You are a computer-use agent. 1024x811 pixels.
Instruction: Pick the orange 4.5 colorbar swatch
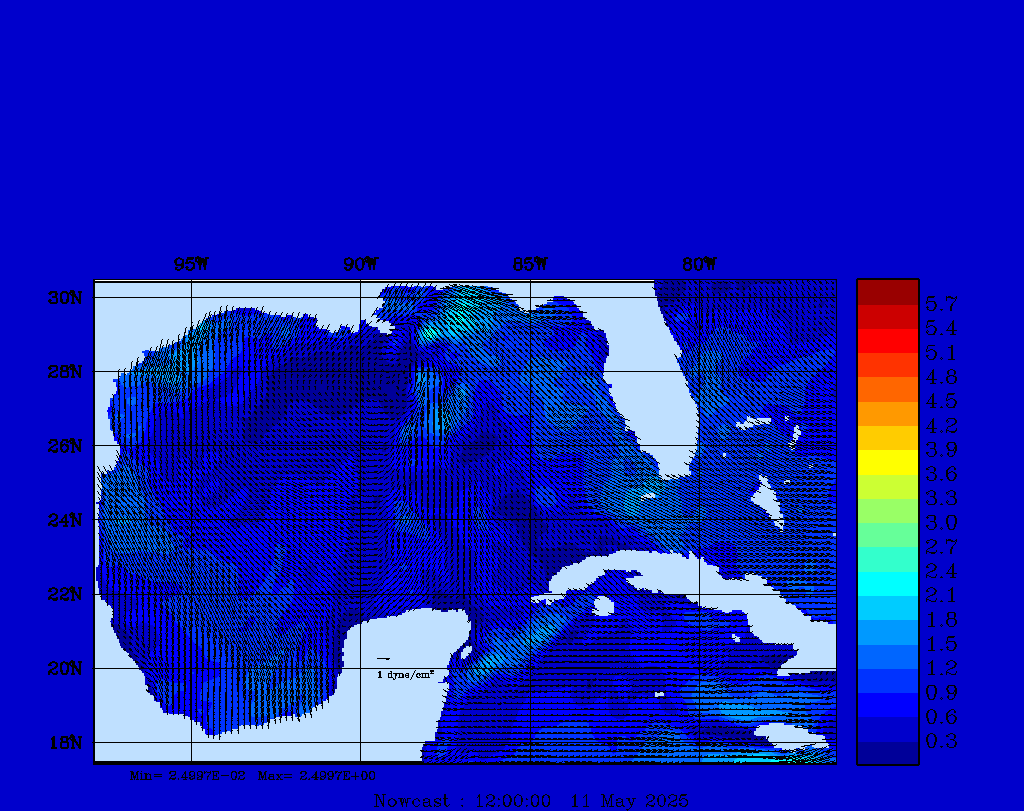[887, 389]
